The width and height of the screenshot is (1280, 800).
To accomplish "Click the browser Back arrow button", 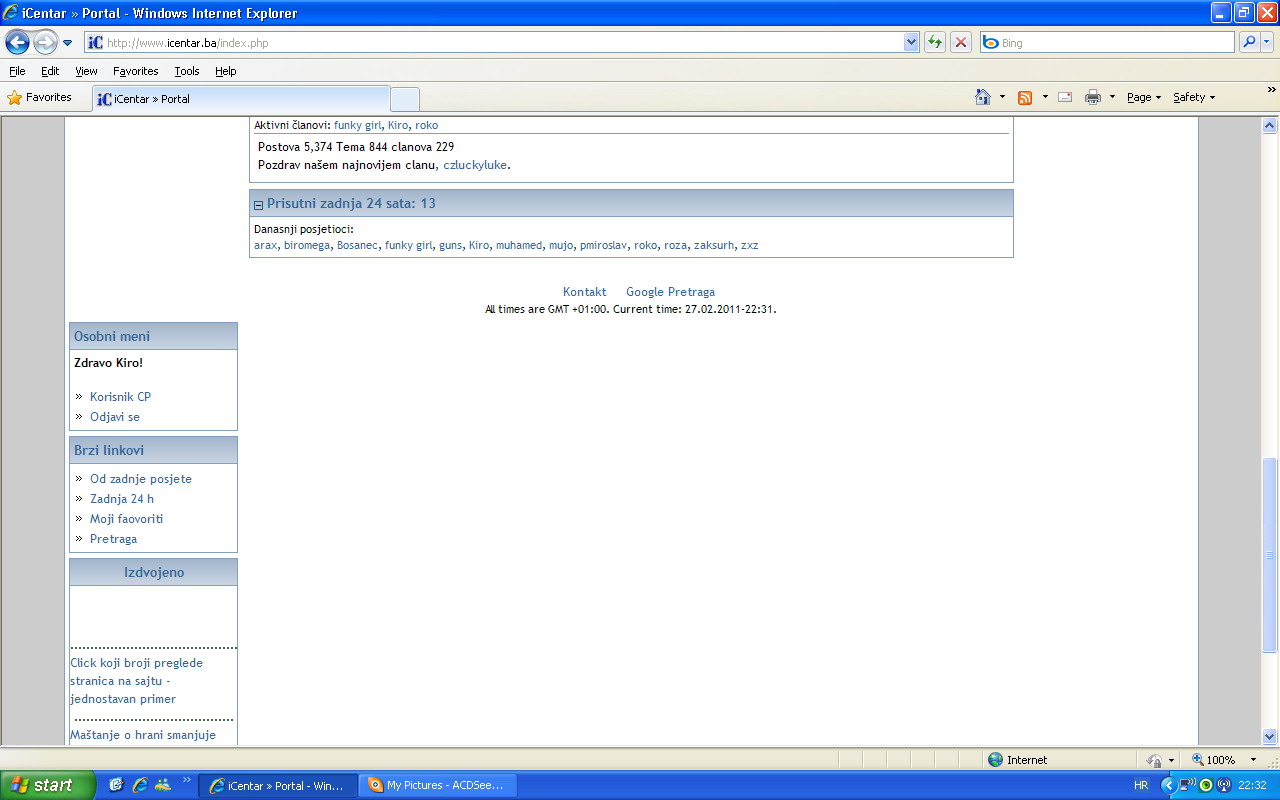I will (x=17, y=42).
